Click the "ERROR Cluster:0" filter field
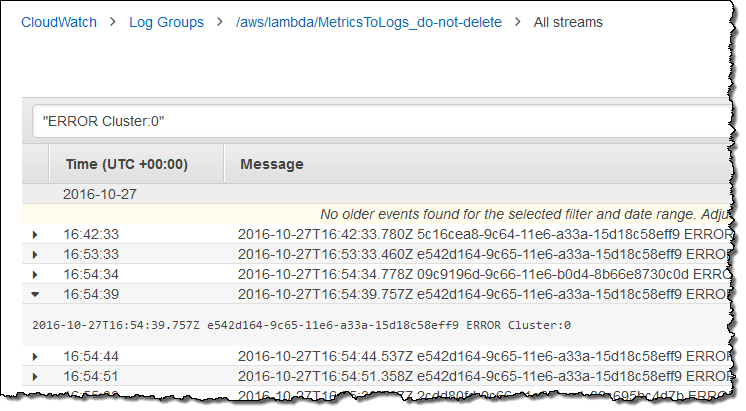Screen dimensions: 746x411 point(380,121)
